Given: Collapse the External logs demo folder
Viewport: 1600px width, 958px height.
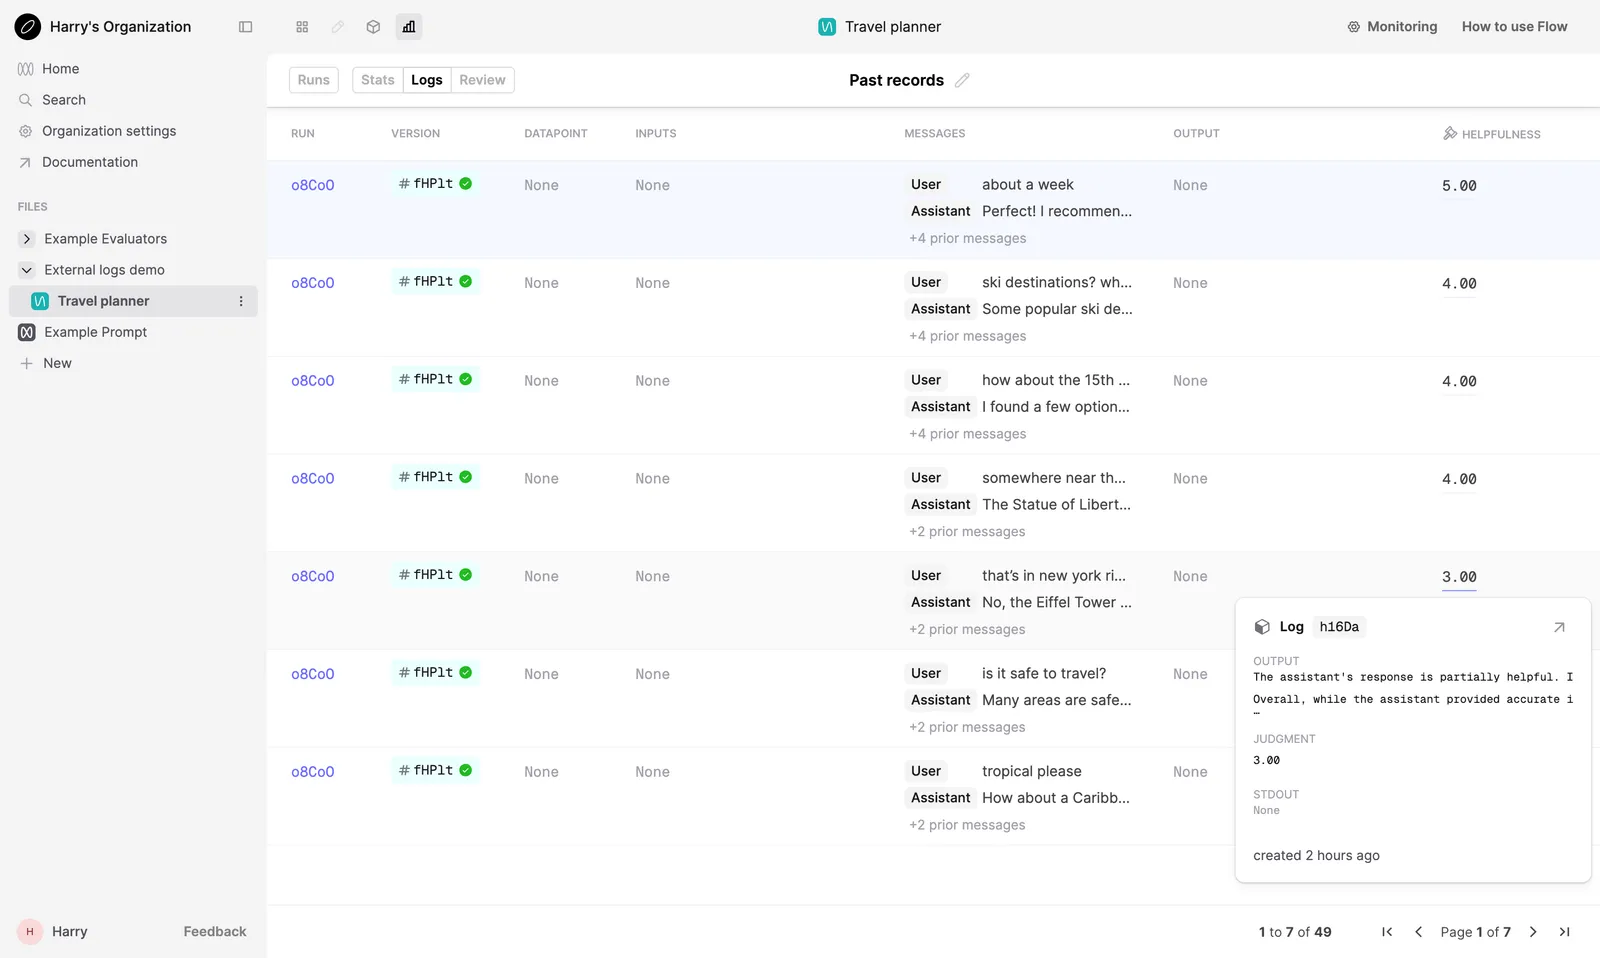Looking at the screenshot, I should 27,270.
